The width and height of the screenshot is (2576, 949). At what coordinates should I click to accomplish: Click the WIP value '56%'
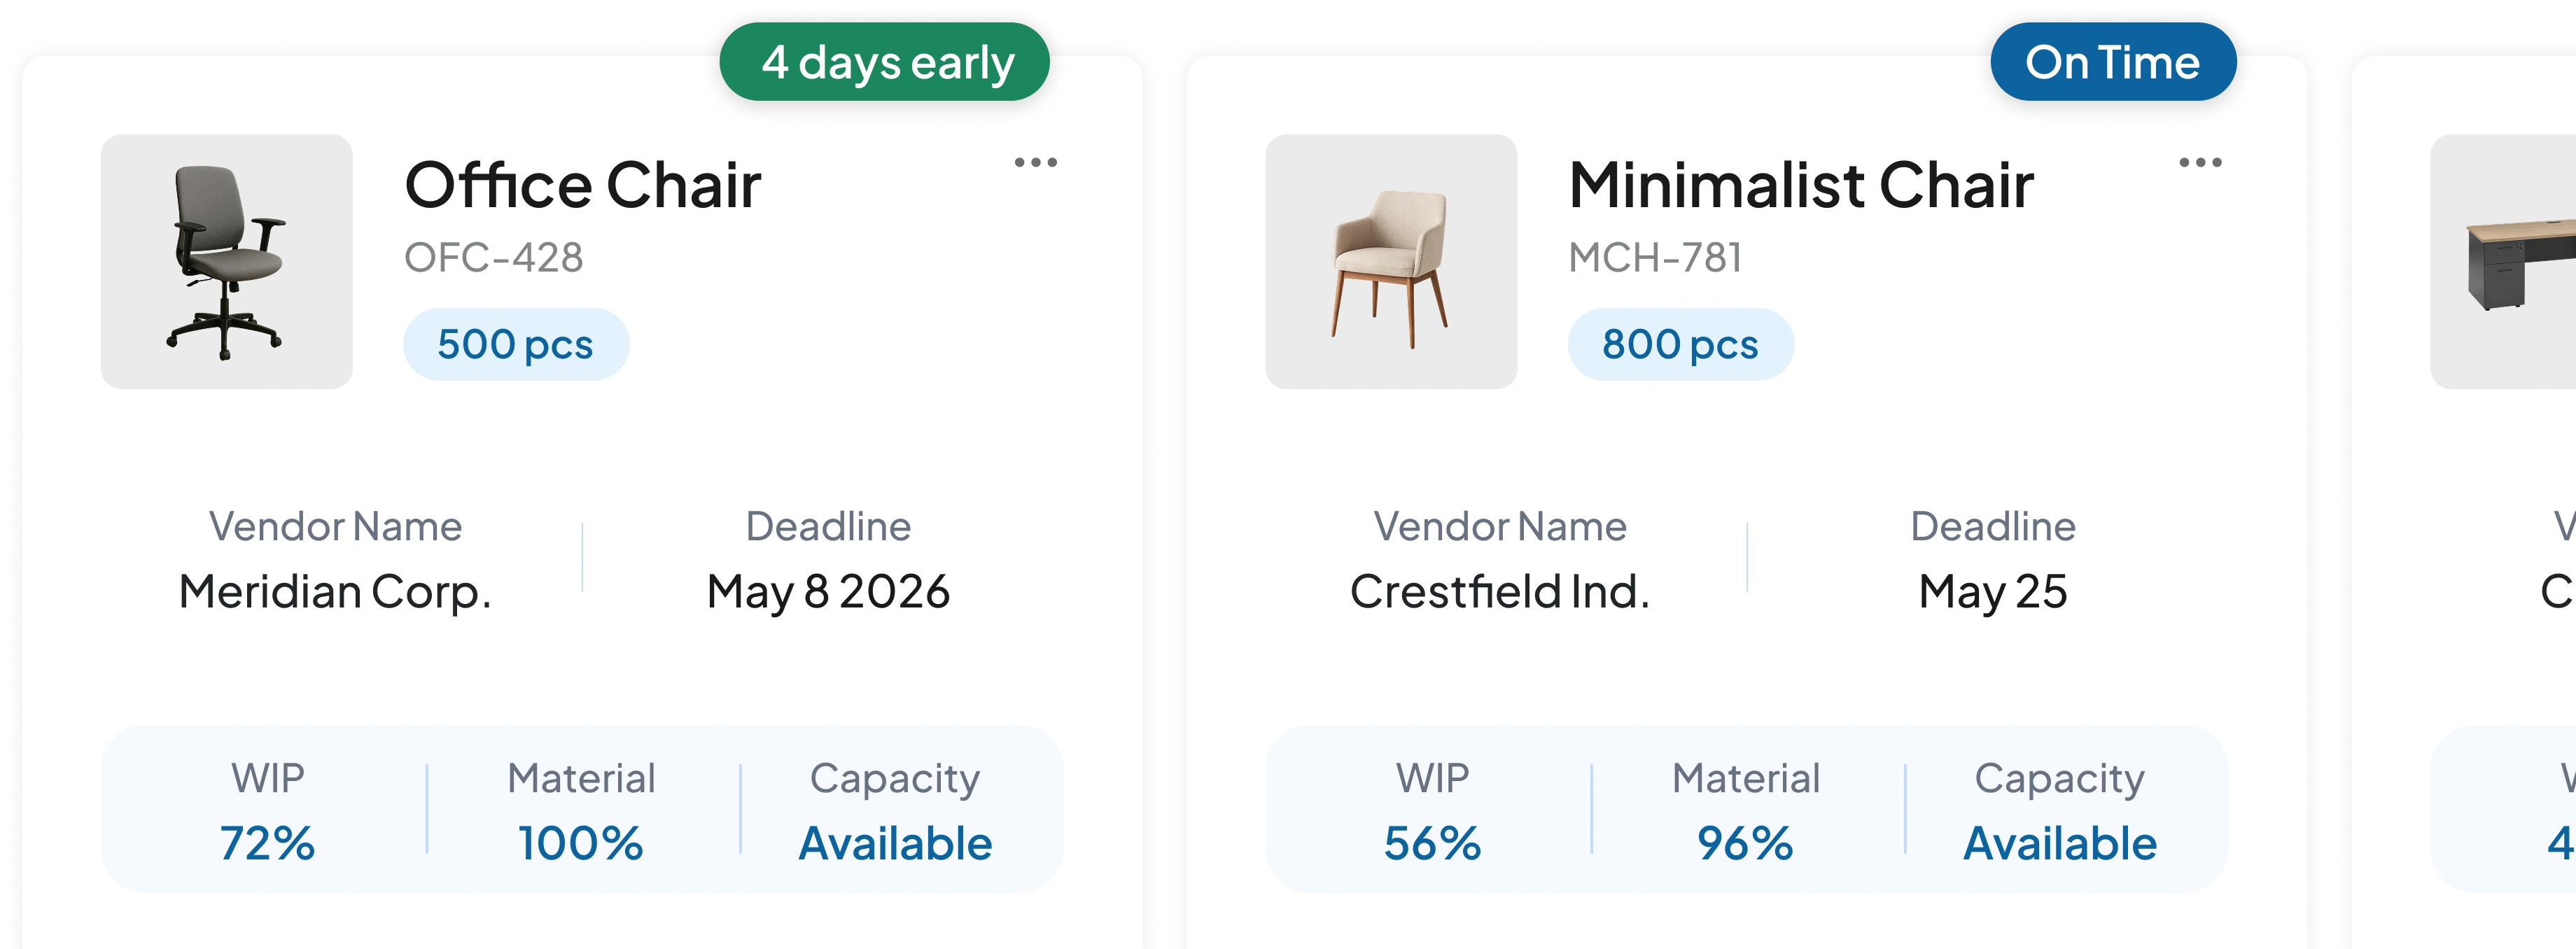[x=1432, y=843]
